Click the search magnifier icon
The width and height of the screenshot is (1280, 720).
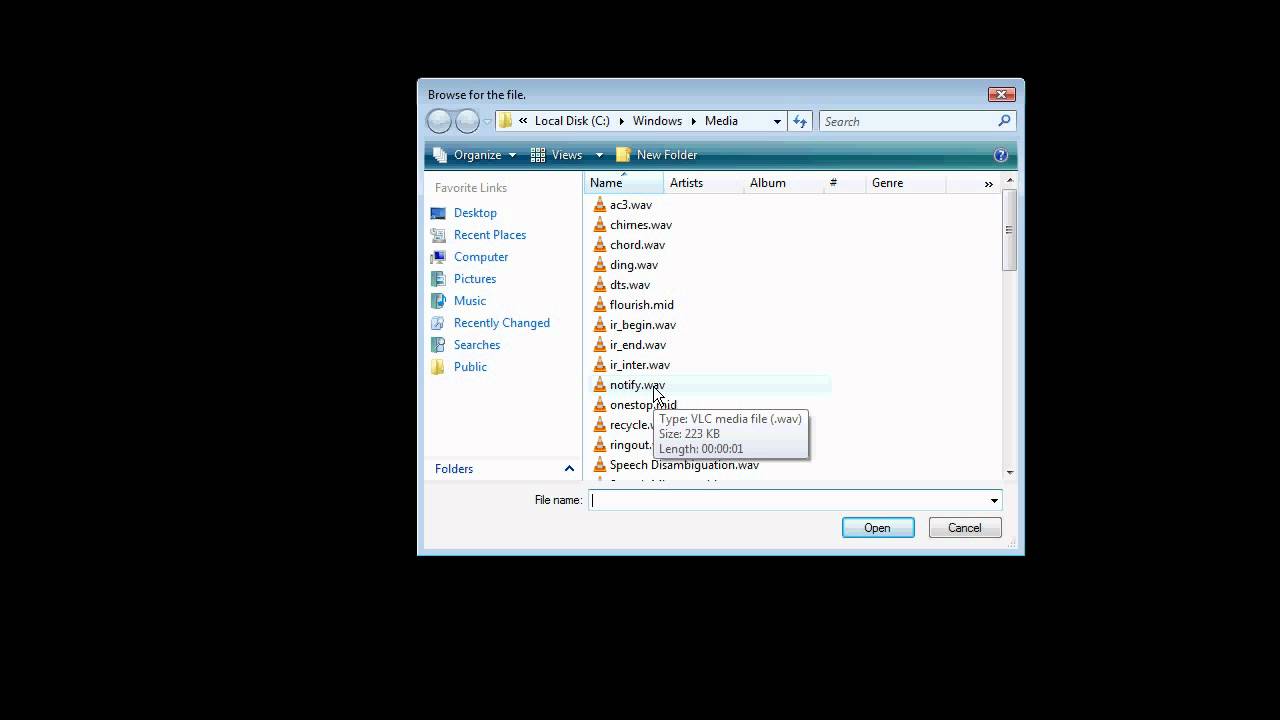1004,121
